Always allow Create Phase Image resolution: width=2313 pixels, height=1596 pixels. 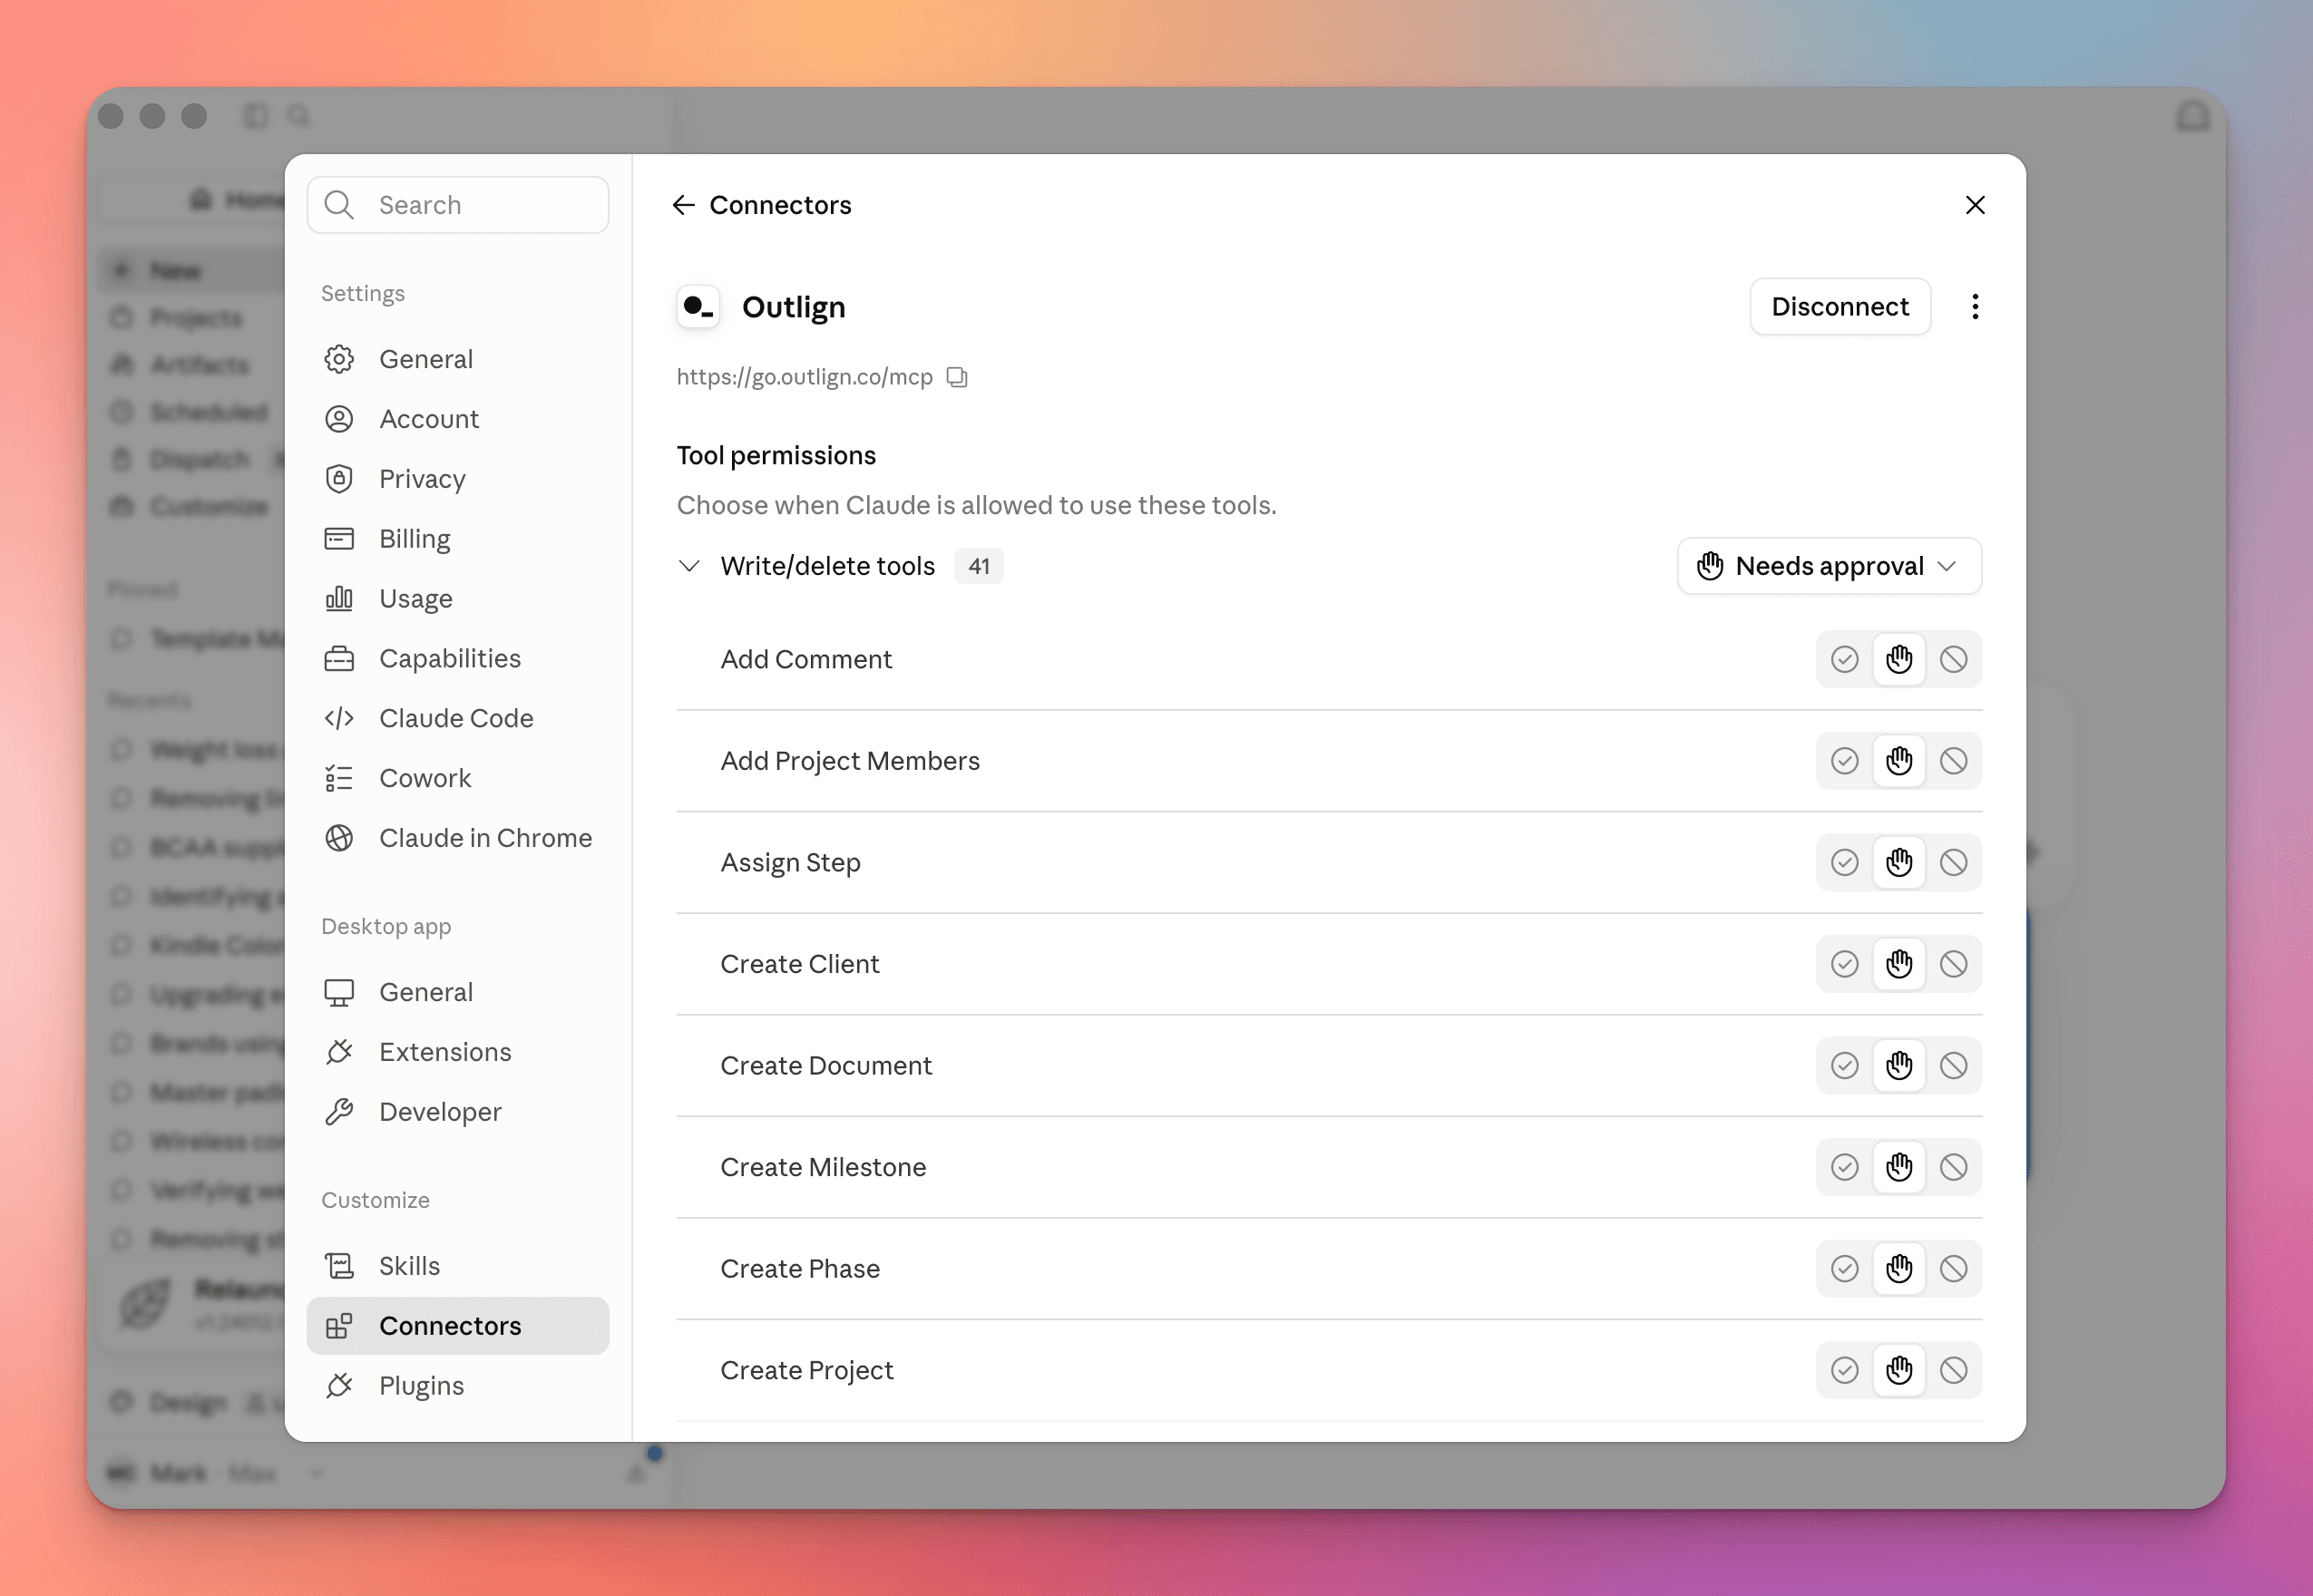[1845, 1269]
